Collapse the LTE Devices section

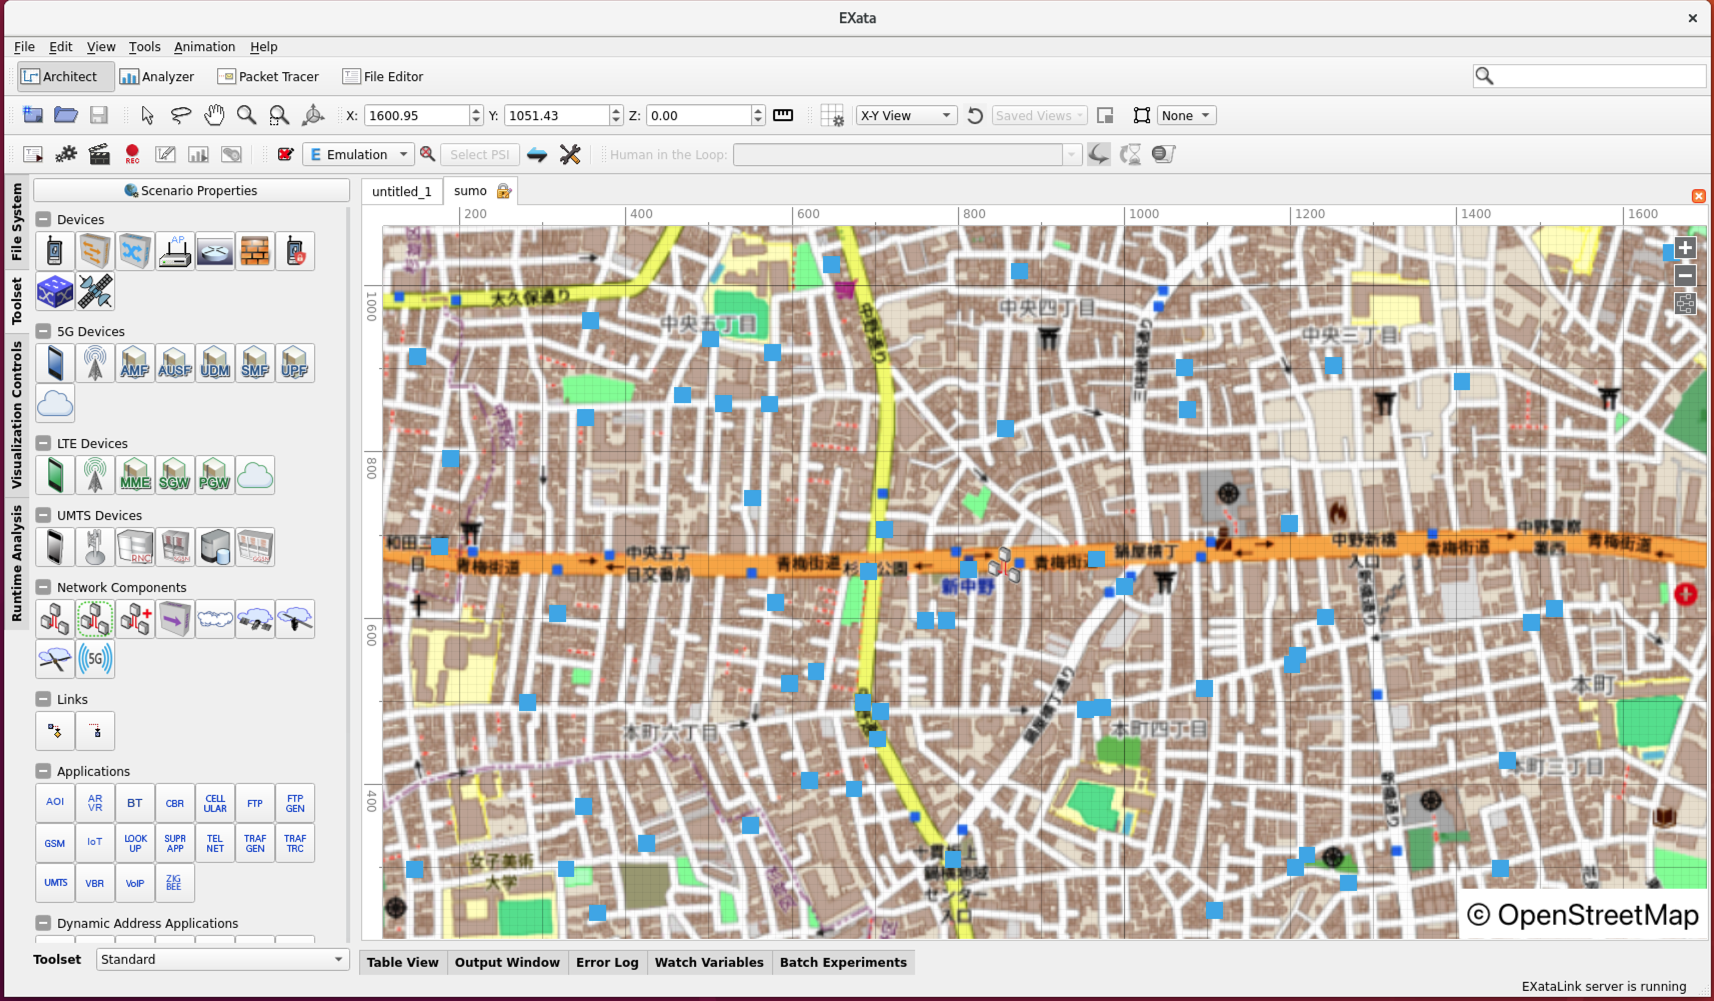pyautogui.click(x=43, y=443)
